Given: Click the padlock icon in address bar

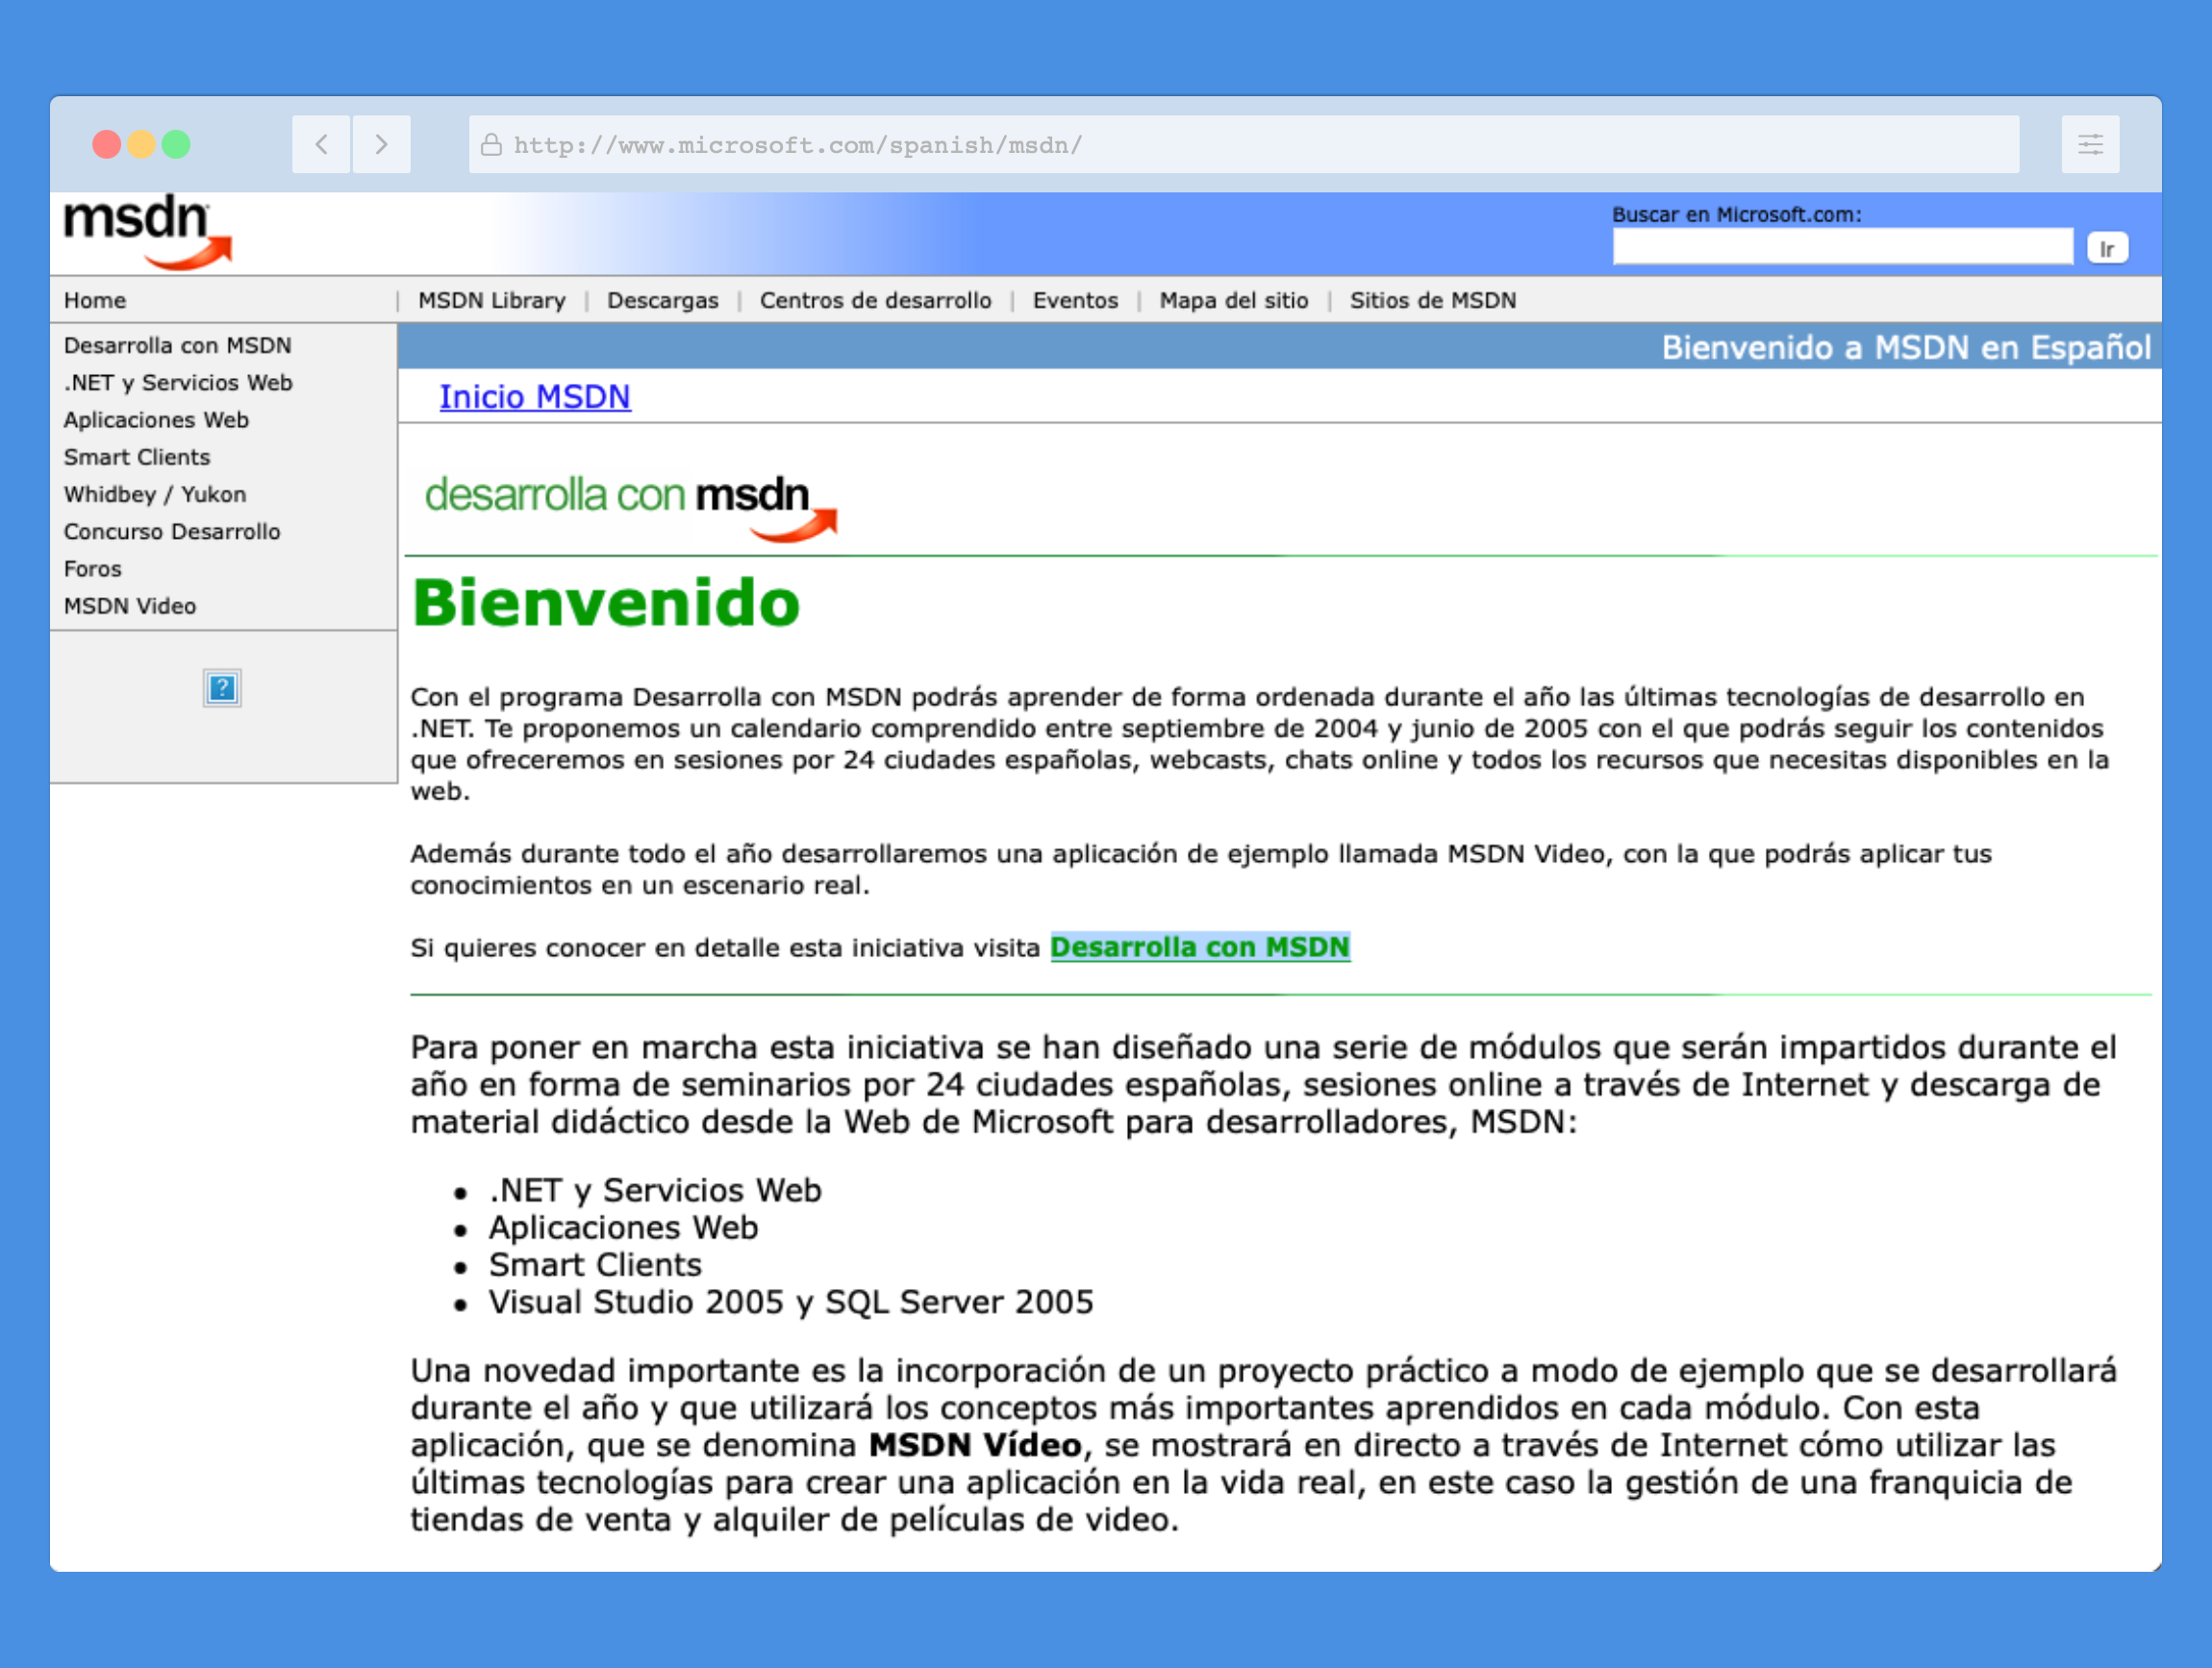Looking at the screenshot, I should 491,145.
